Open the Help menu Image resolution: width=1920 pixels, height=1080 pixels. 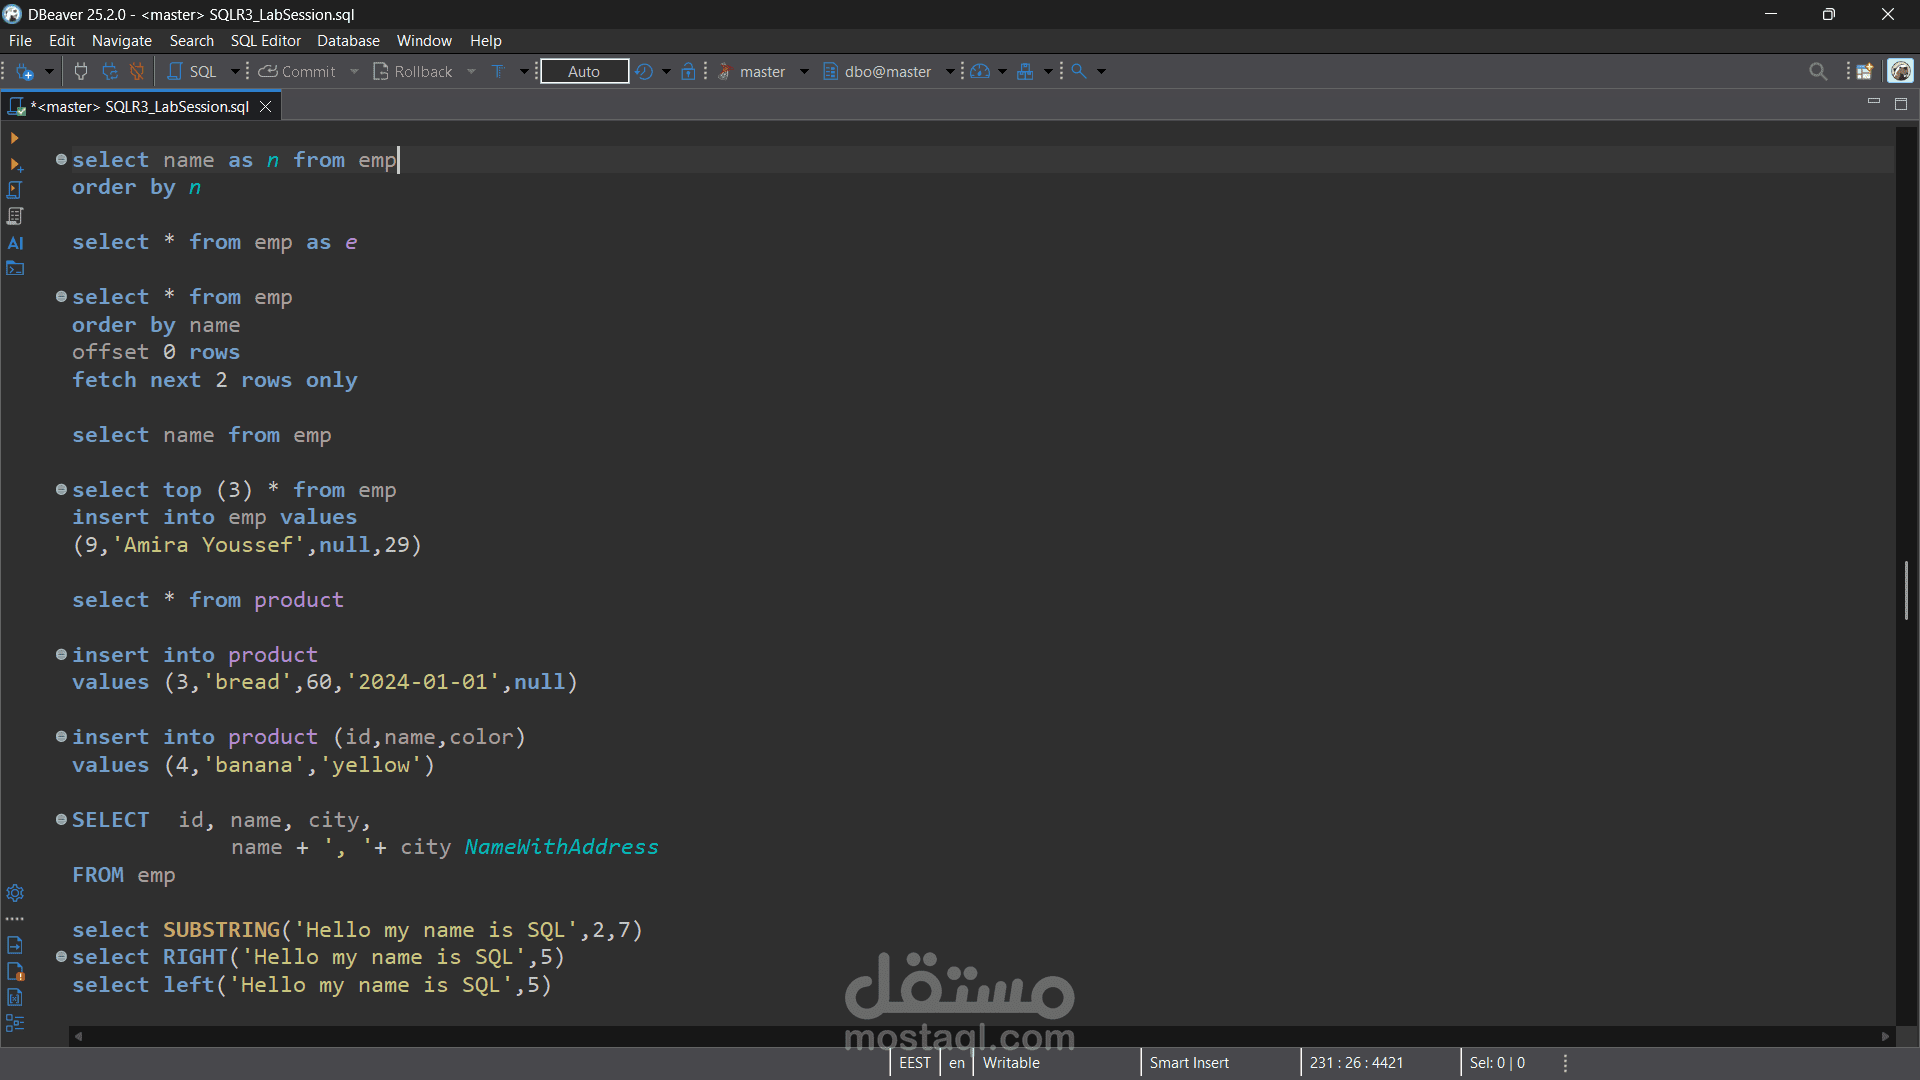(486, 41)
